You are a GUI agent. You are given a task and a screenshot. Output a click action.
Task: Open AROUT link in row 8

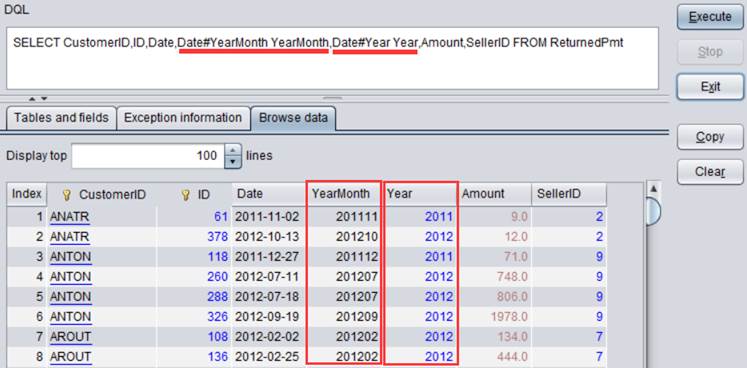tap(71, 357)
